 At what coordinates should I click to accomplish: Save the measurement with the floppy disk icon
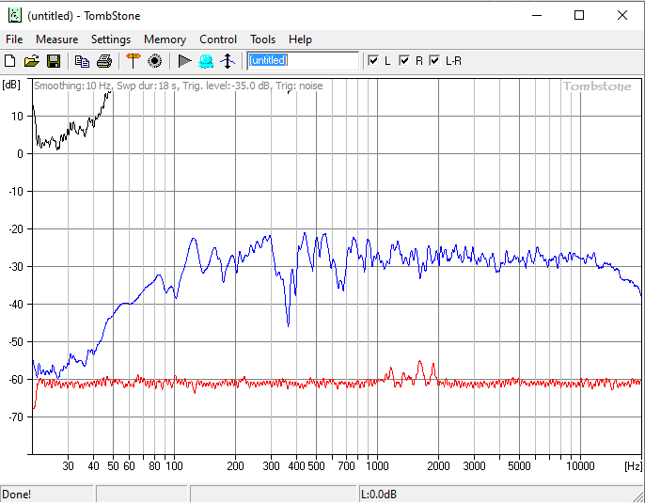pos(53,61)
